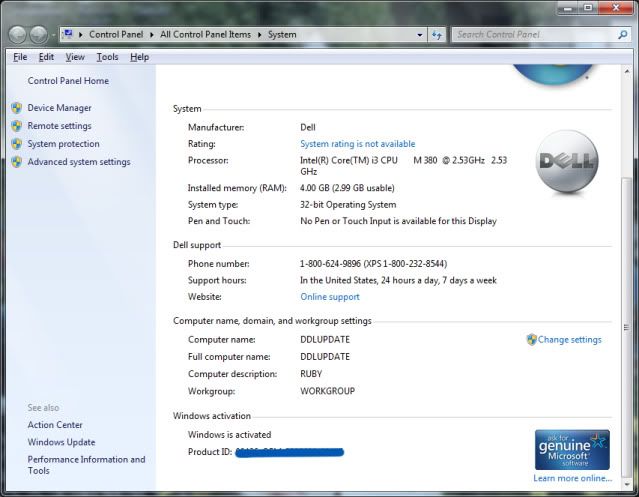Click the shield icon beside Remote settings
This screenshot has width=639, height=497.
click(x=17, y=126)
